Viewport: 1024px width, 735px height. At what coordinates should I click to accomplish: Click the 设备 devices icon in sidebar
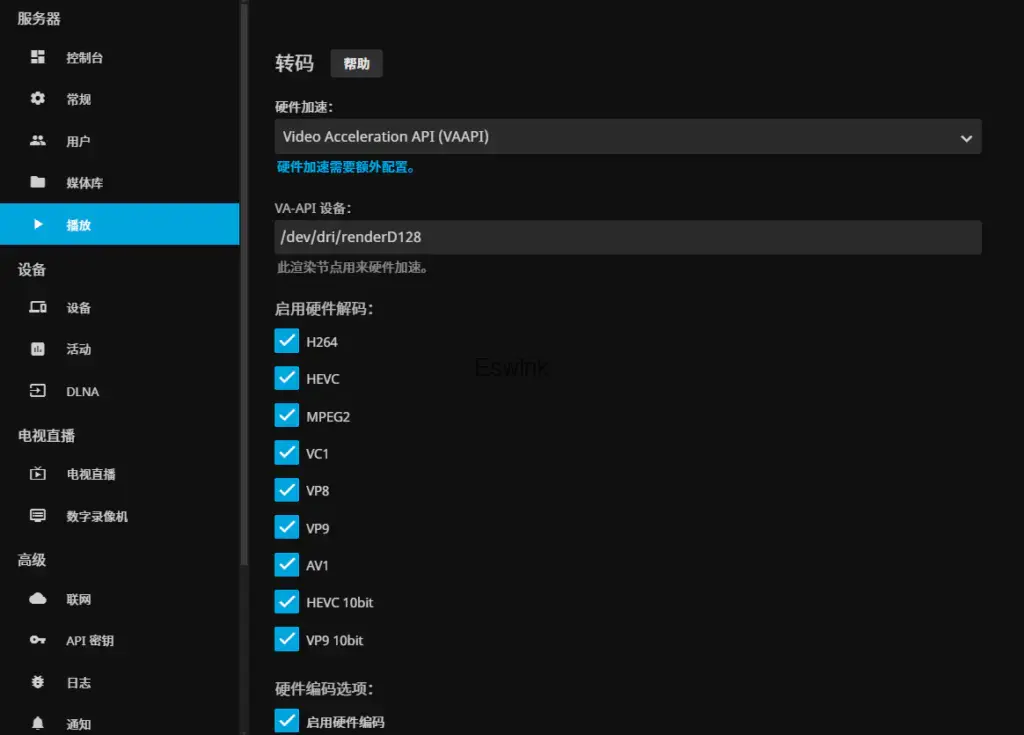[x=38, y=308]
